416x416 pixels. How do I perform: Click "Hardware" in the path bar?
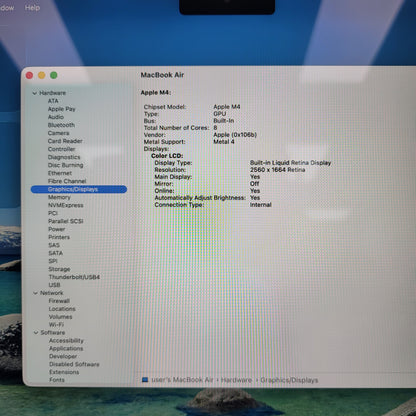click(x=236, y=380)
